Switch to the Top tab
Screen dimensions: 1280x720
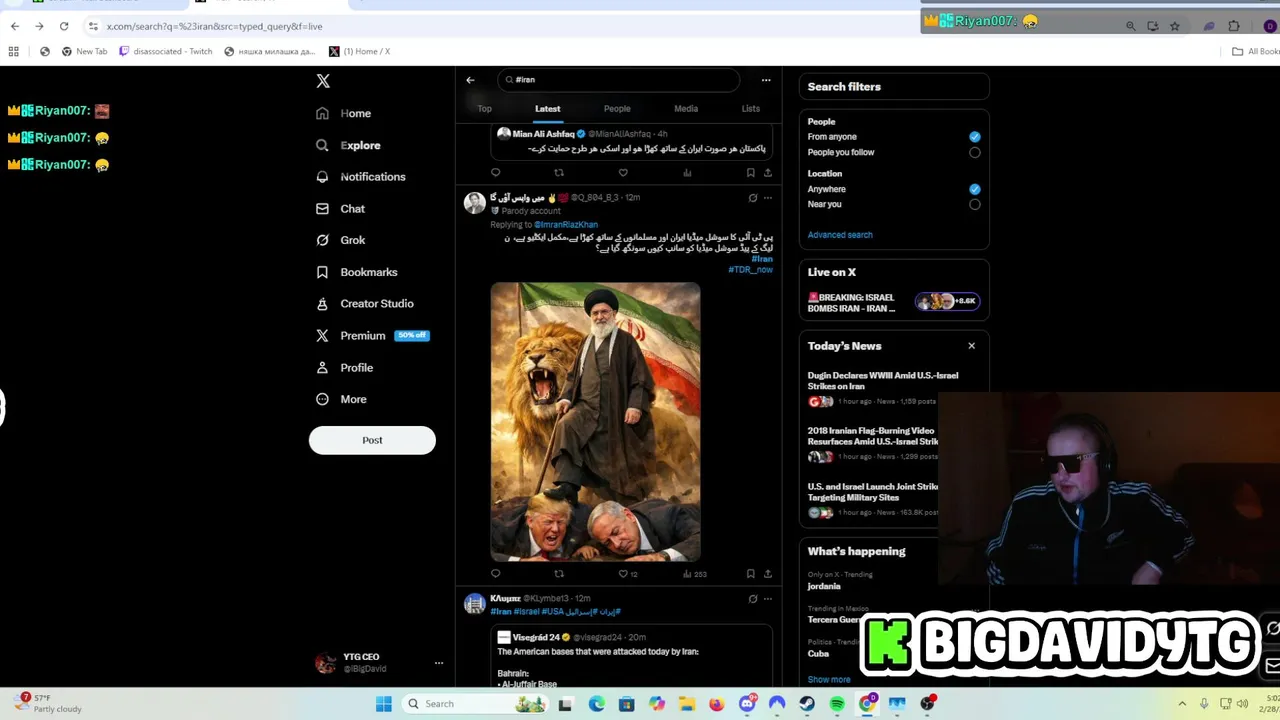click(484, 109)
